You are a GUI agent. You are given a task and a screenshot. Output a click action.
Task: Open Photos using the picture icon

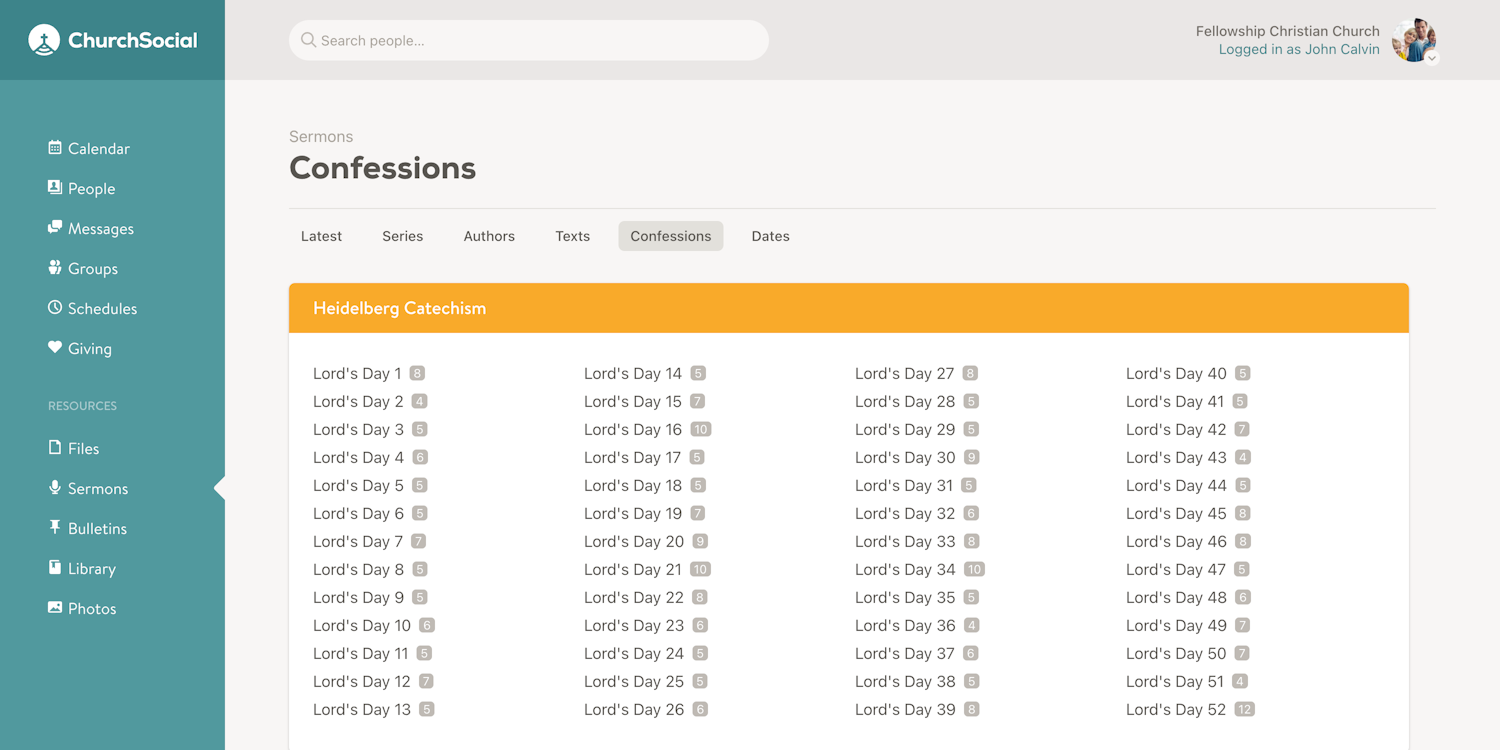(53, 608)
